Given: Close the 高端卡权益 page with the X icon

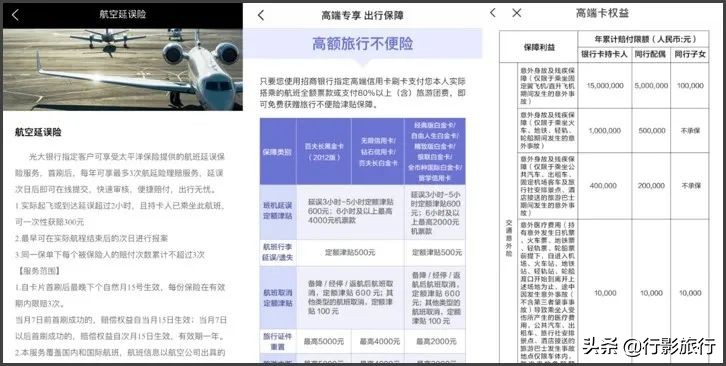Looking at the screenshot, I should (x=517, y=13).
